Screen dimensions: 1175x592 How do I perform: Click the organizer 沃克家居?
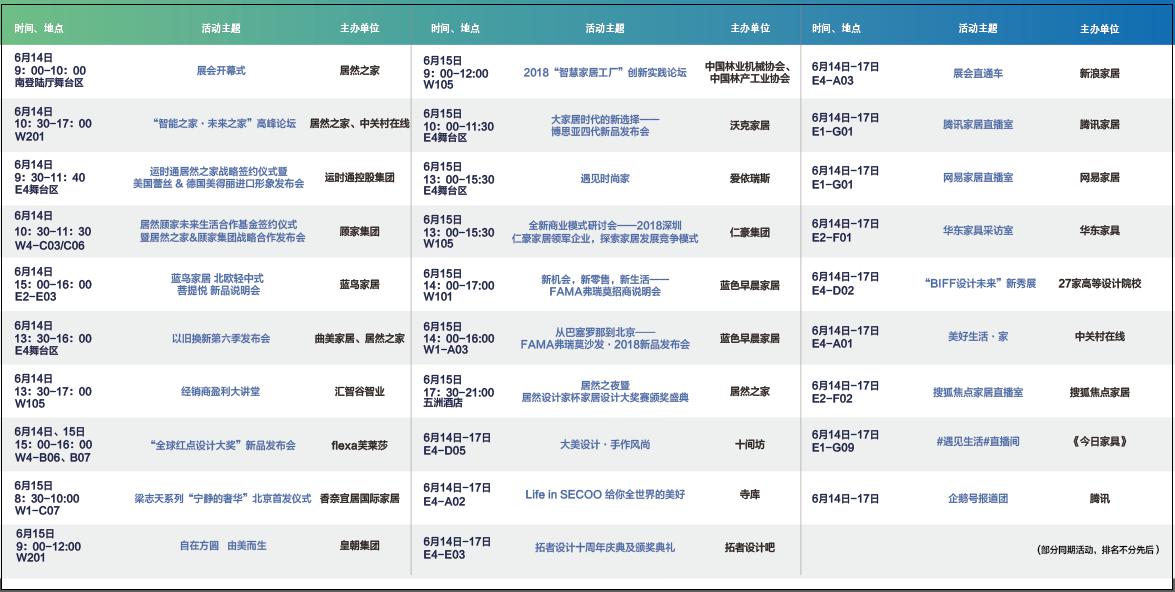pyautogui.click(x=749, y=125)
